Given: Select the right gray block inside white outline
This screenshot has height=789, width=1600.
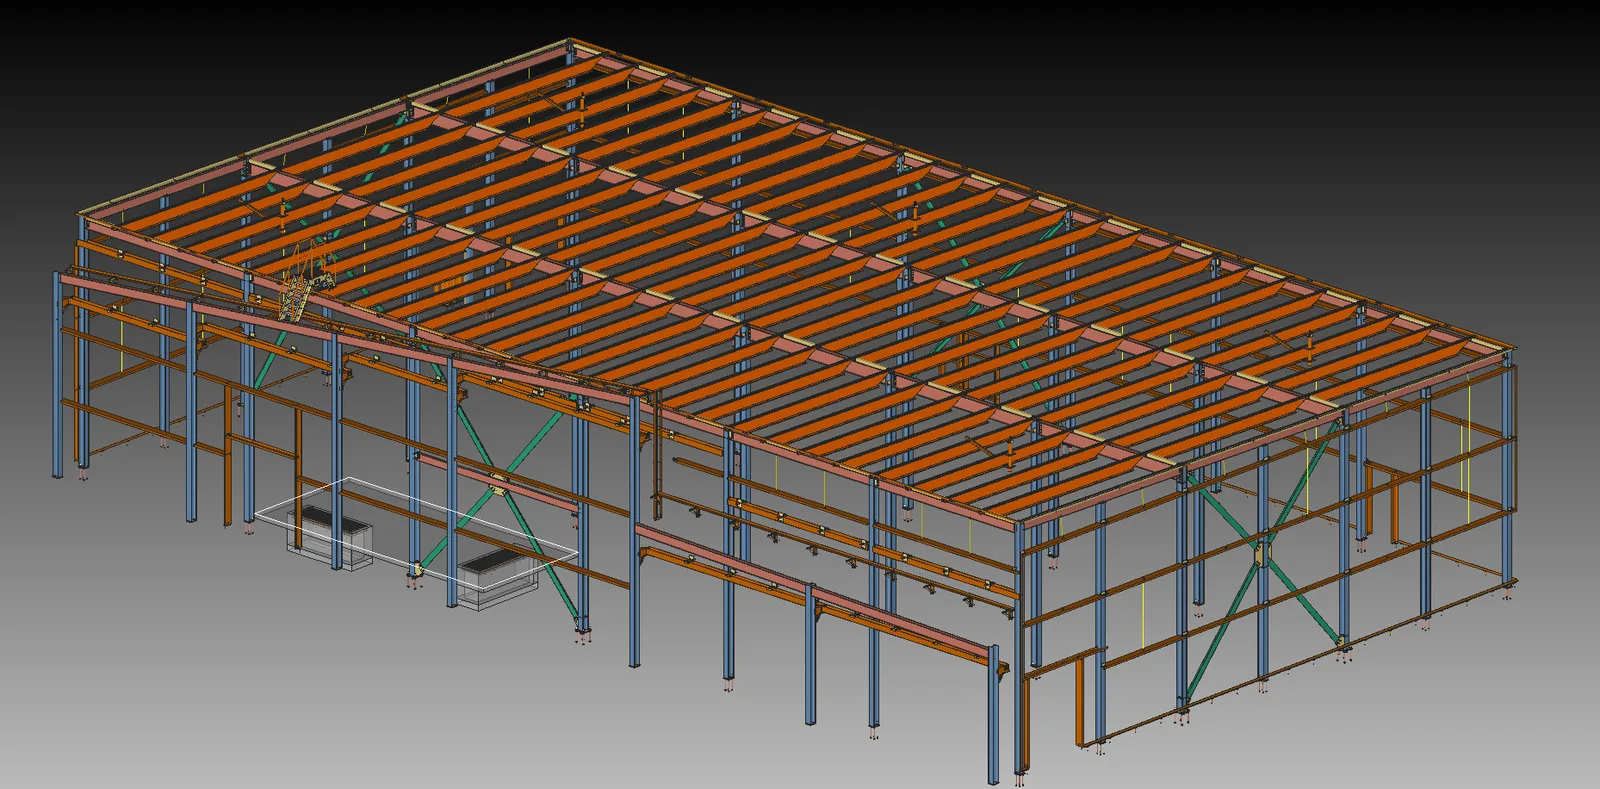Looking at the screenshot, I should [x=498, y=579].
